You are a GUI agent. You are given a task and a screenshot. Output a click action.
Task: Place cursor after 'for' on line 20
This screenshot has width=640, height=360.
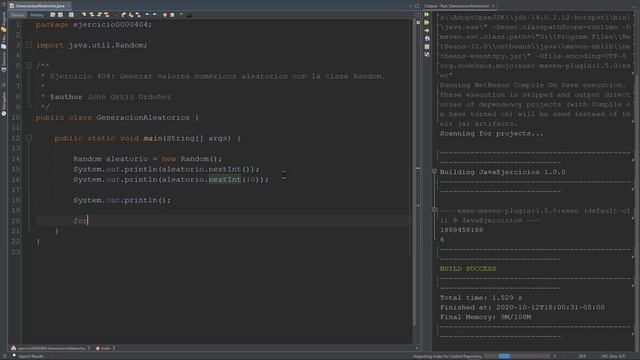pyautogui.click(x=88, y=221)
